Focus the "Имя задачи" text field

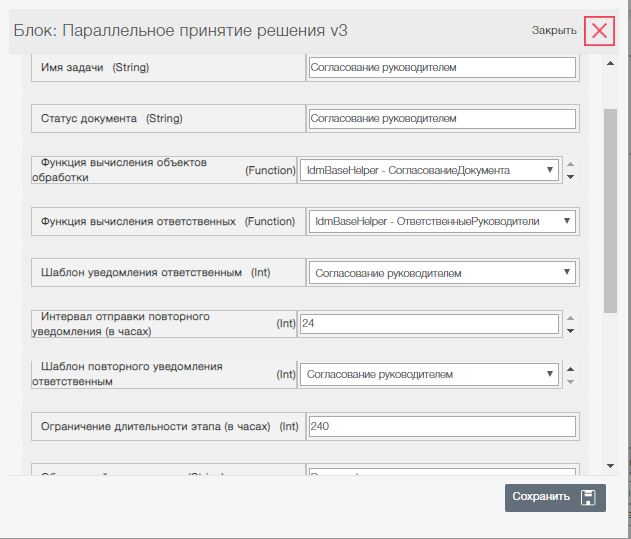pos(441,68)
